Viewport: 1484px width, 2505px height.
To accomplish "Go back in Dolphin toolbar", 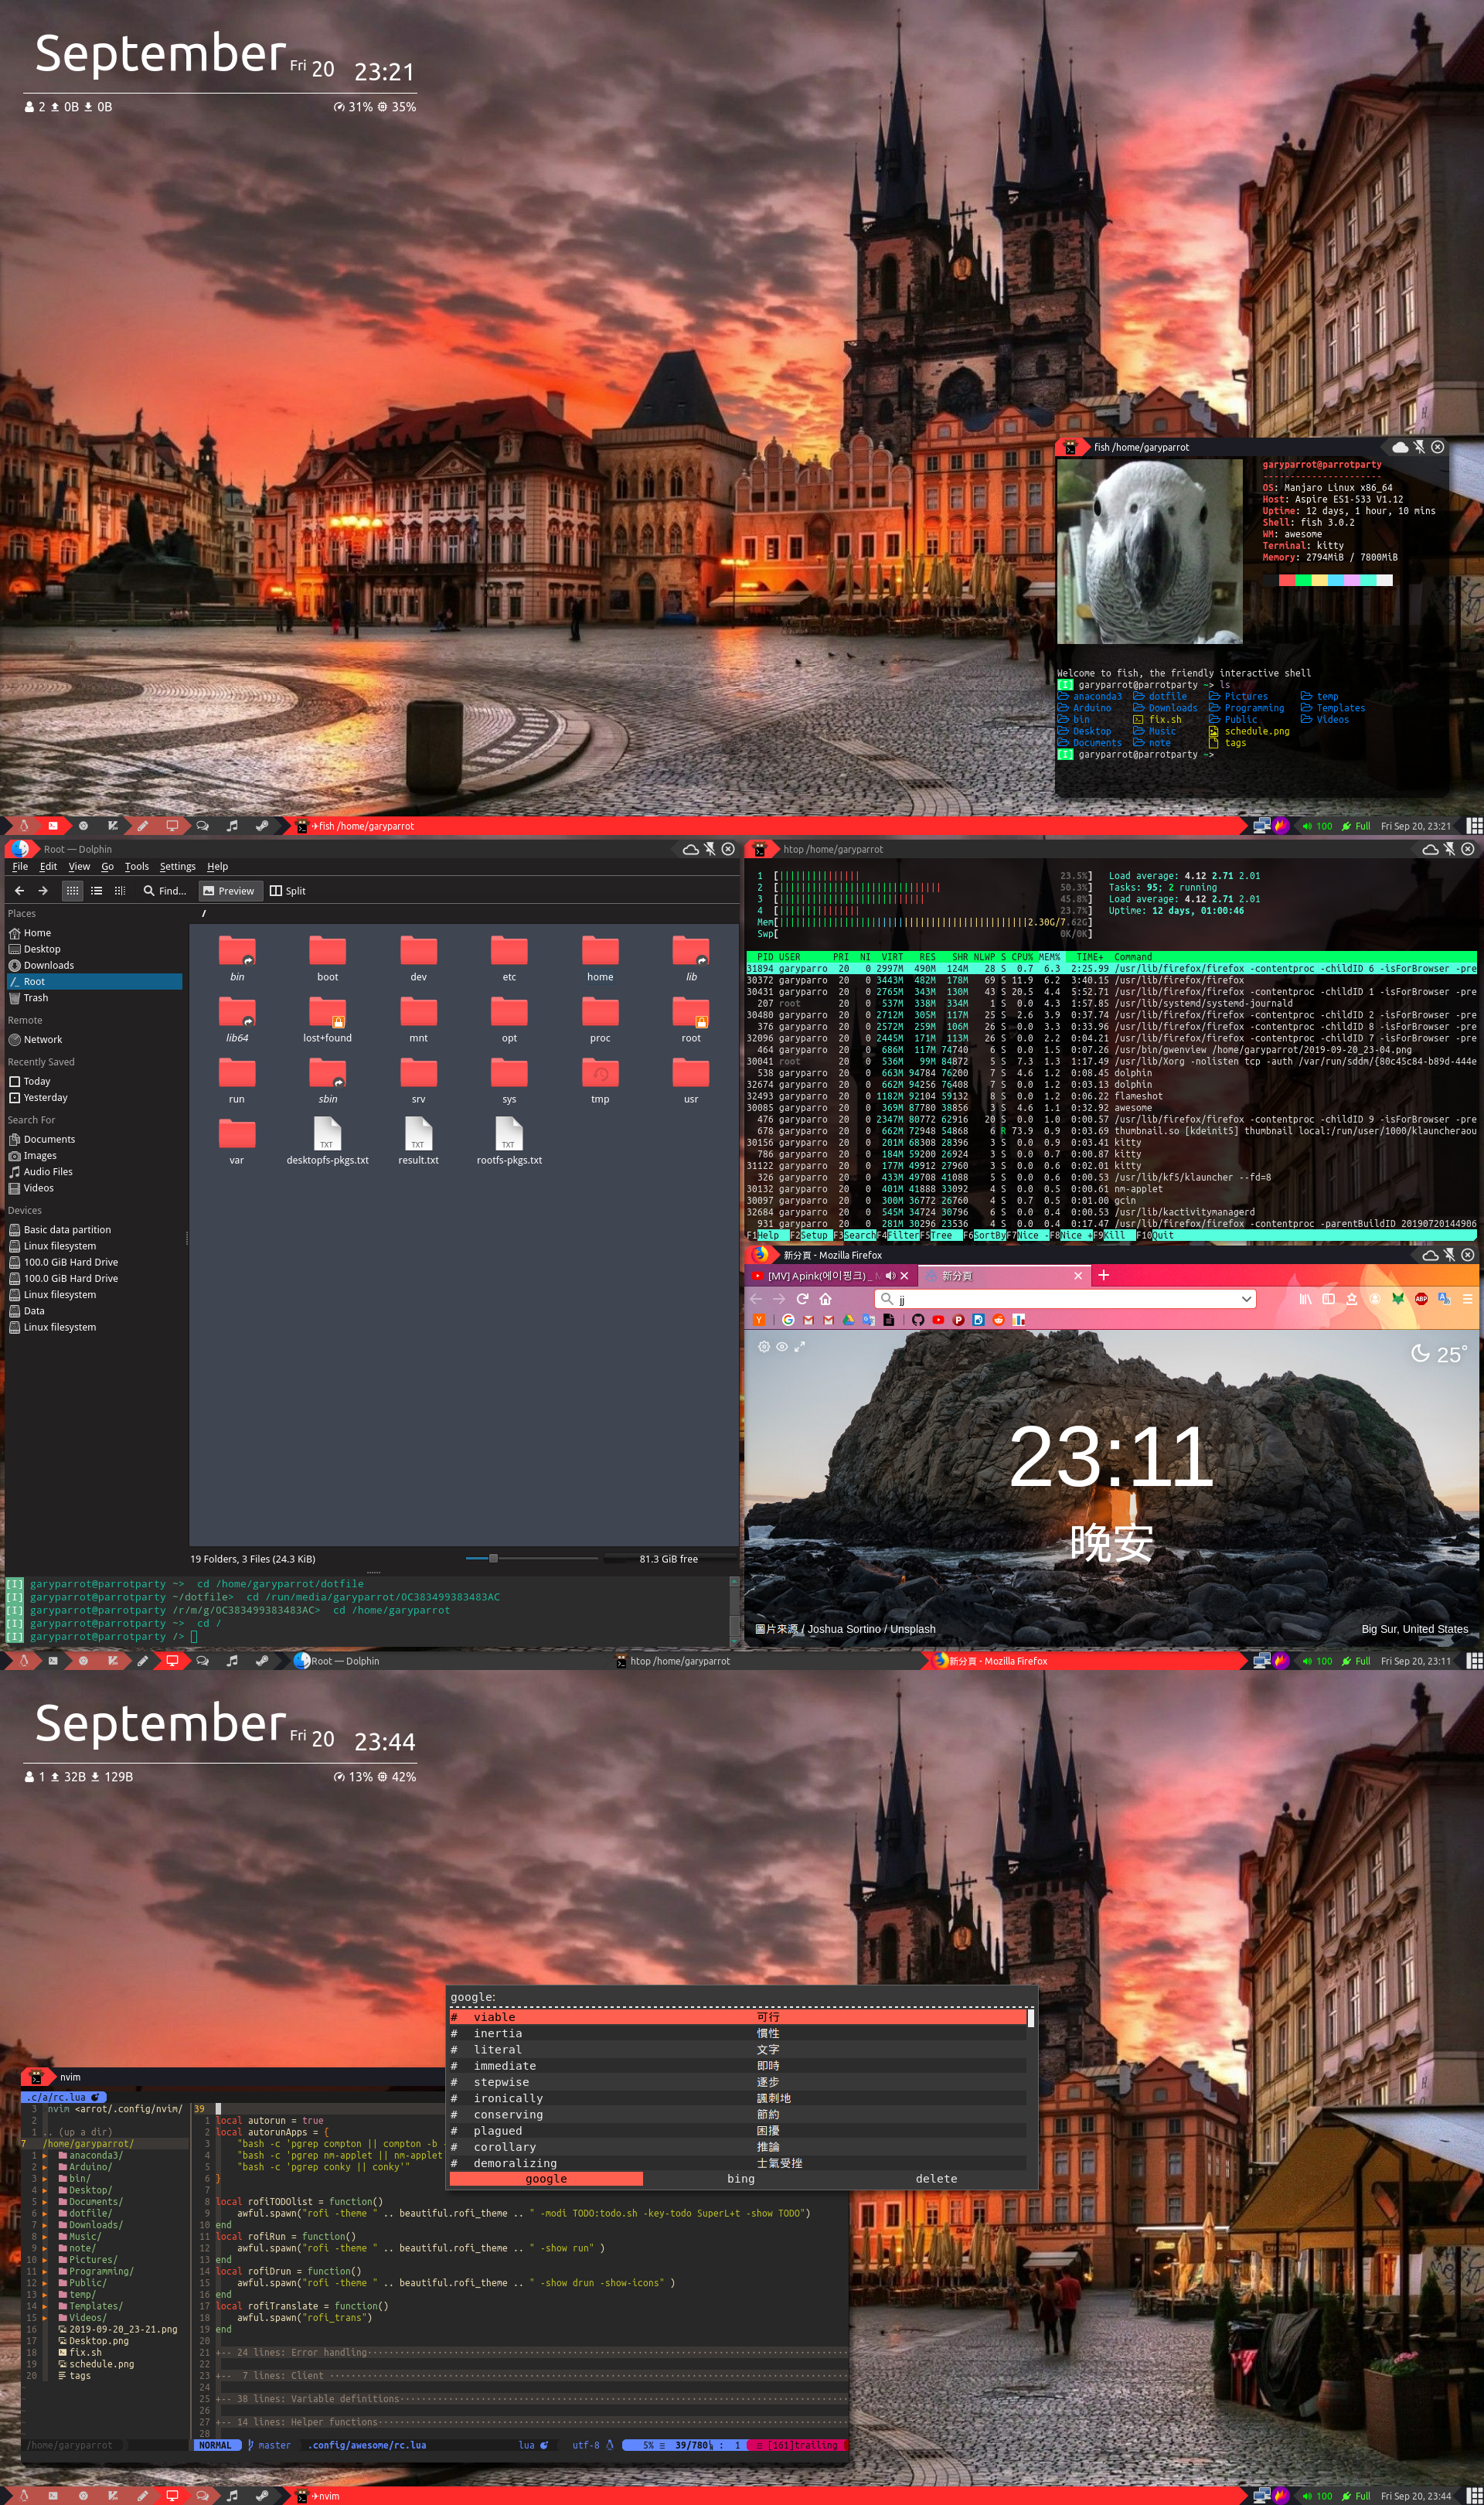I will [x=19, y=890].
